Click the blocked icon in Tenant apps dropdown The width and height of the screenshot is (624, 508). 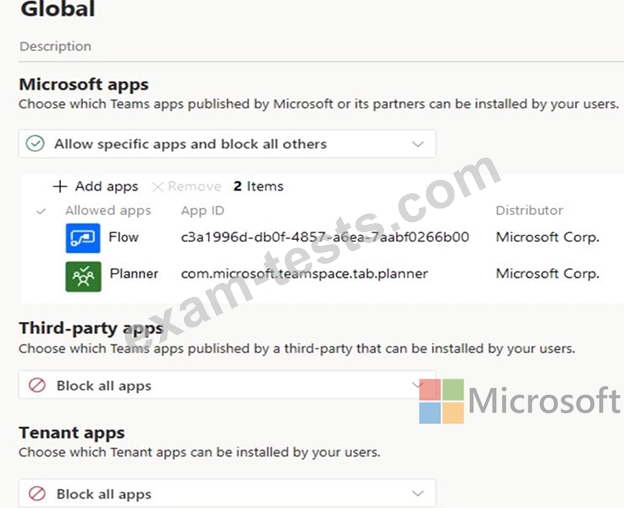[37, 494]
